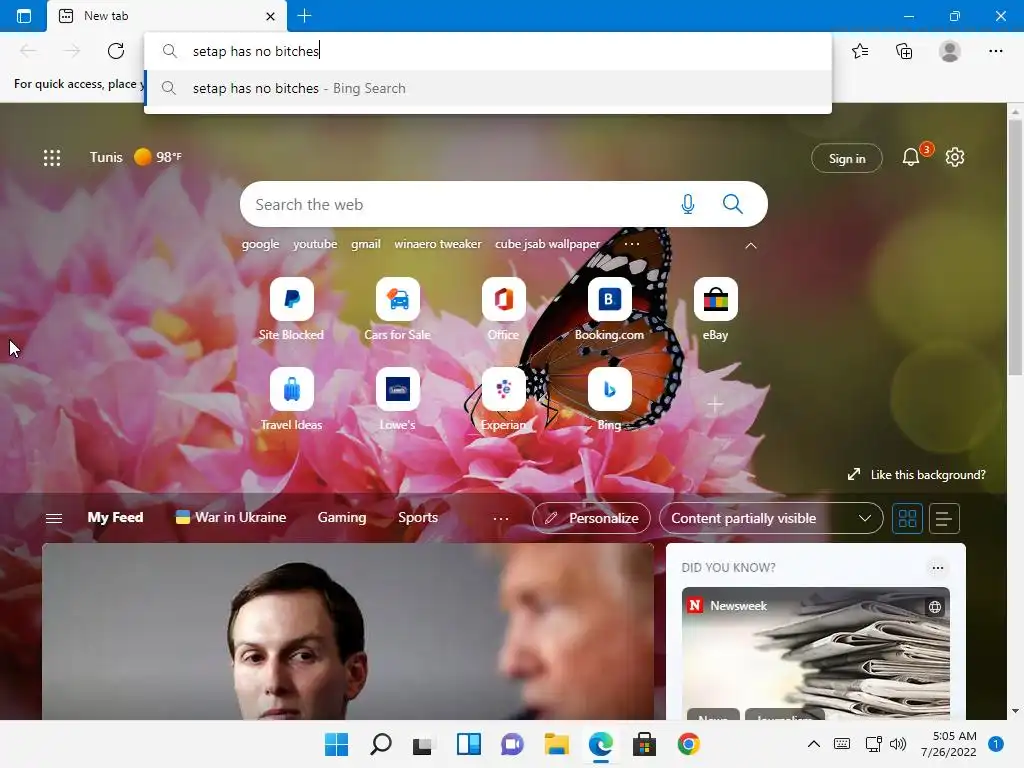Open the profile avatar icon
Viewport: 1024px width, 768px height.
950,51
